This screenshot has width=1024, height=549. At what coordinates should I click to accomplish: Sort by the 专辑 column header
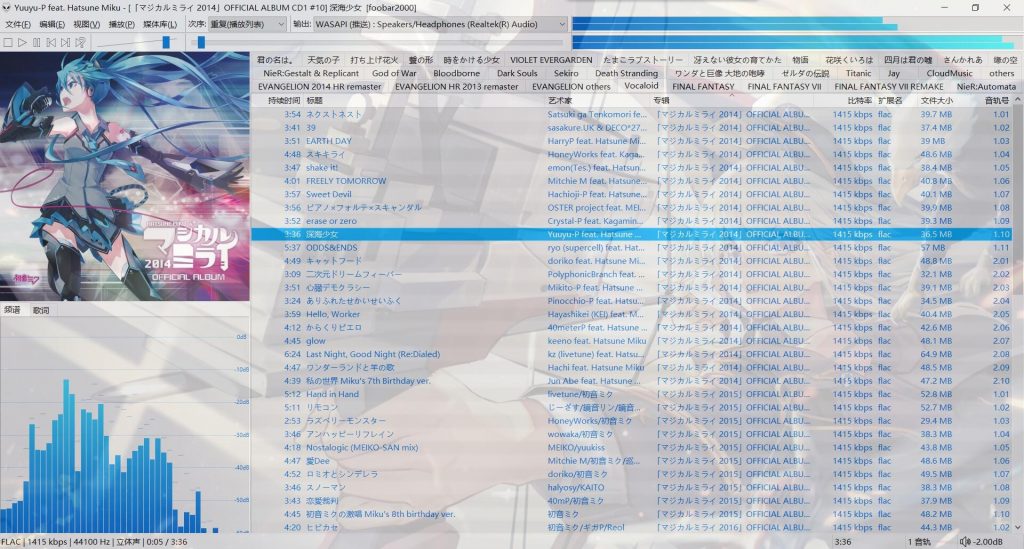[661, 101]
